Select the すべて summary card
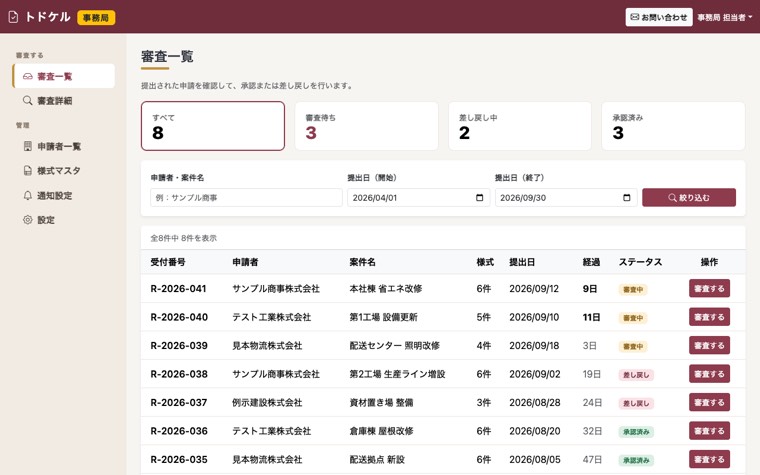Viewport: 760px width, 475px height. 213,126
